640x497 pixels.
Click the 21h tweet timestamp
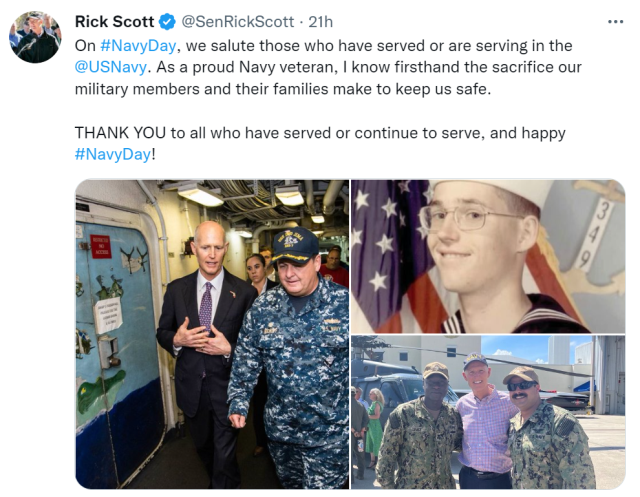320,22
